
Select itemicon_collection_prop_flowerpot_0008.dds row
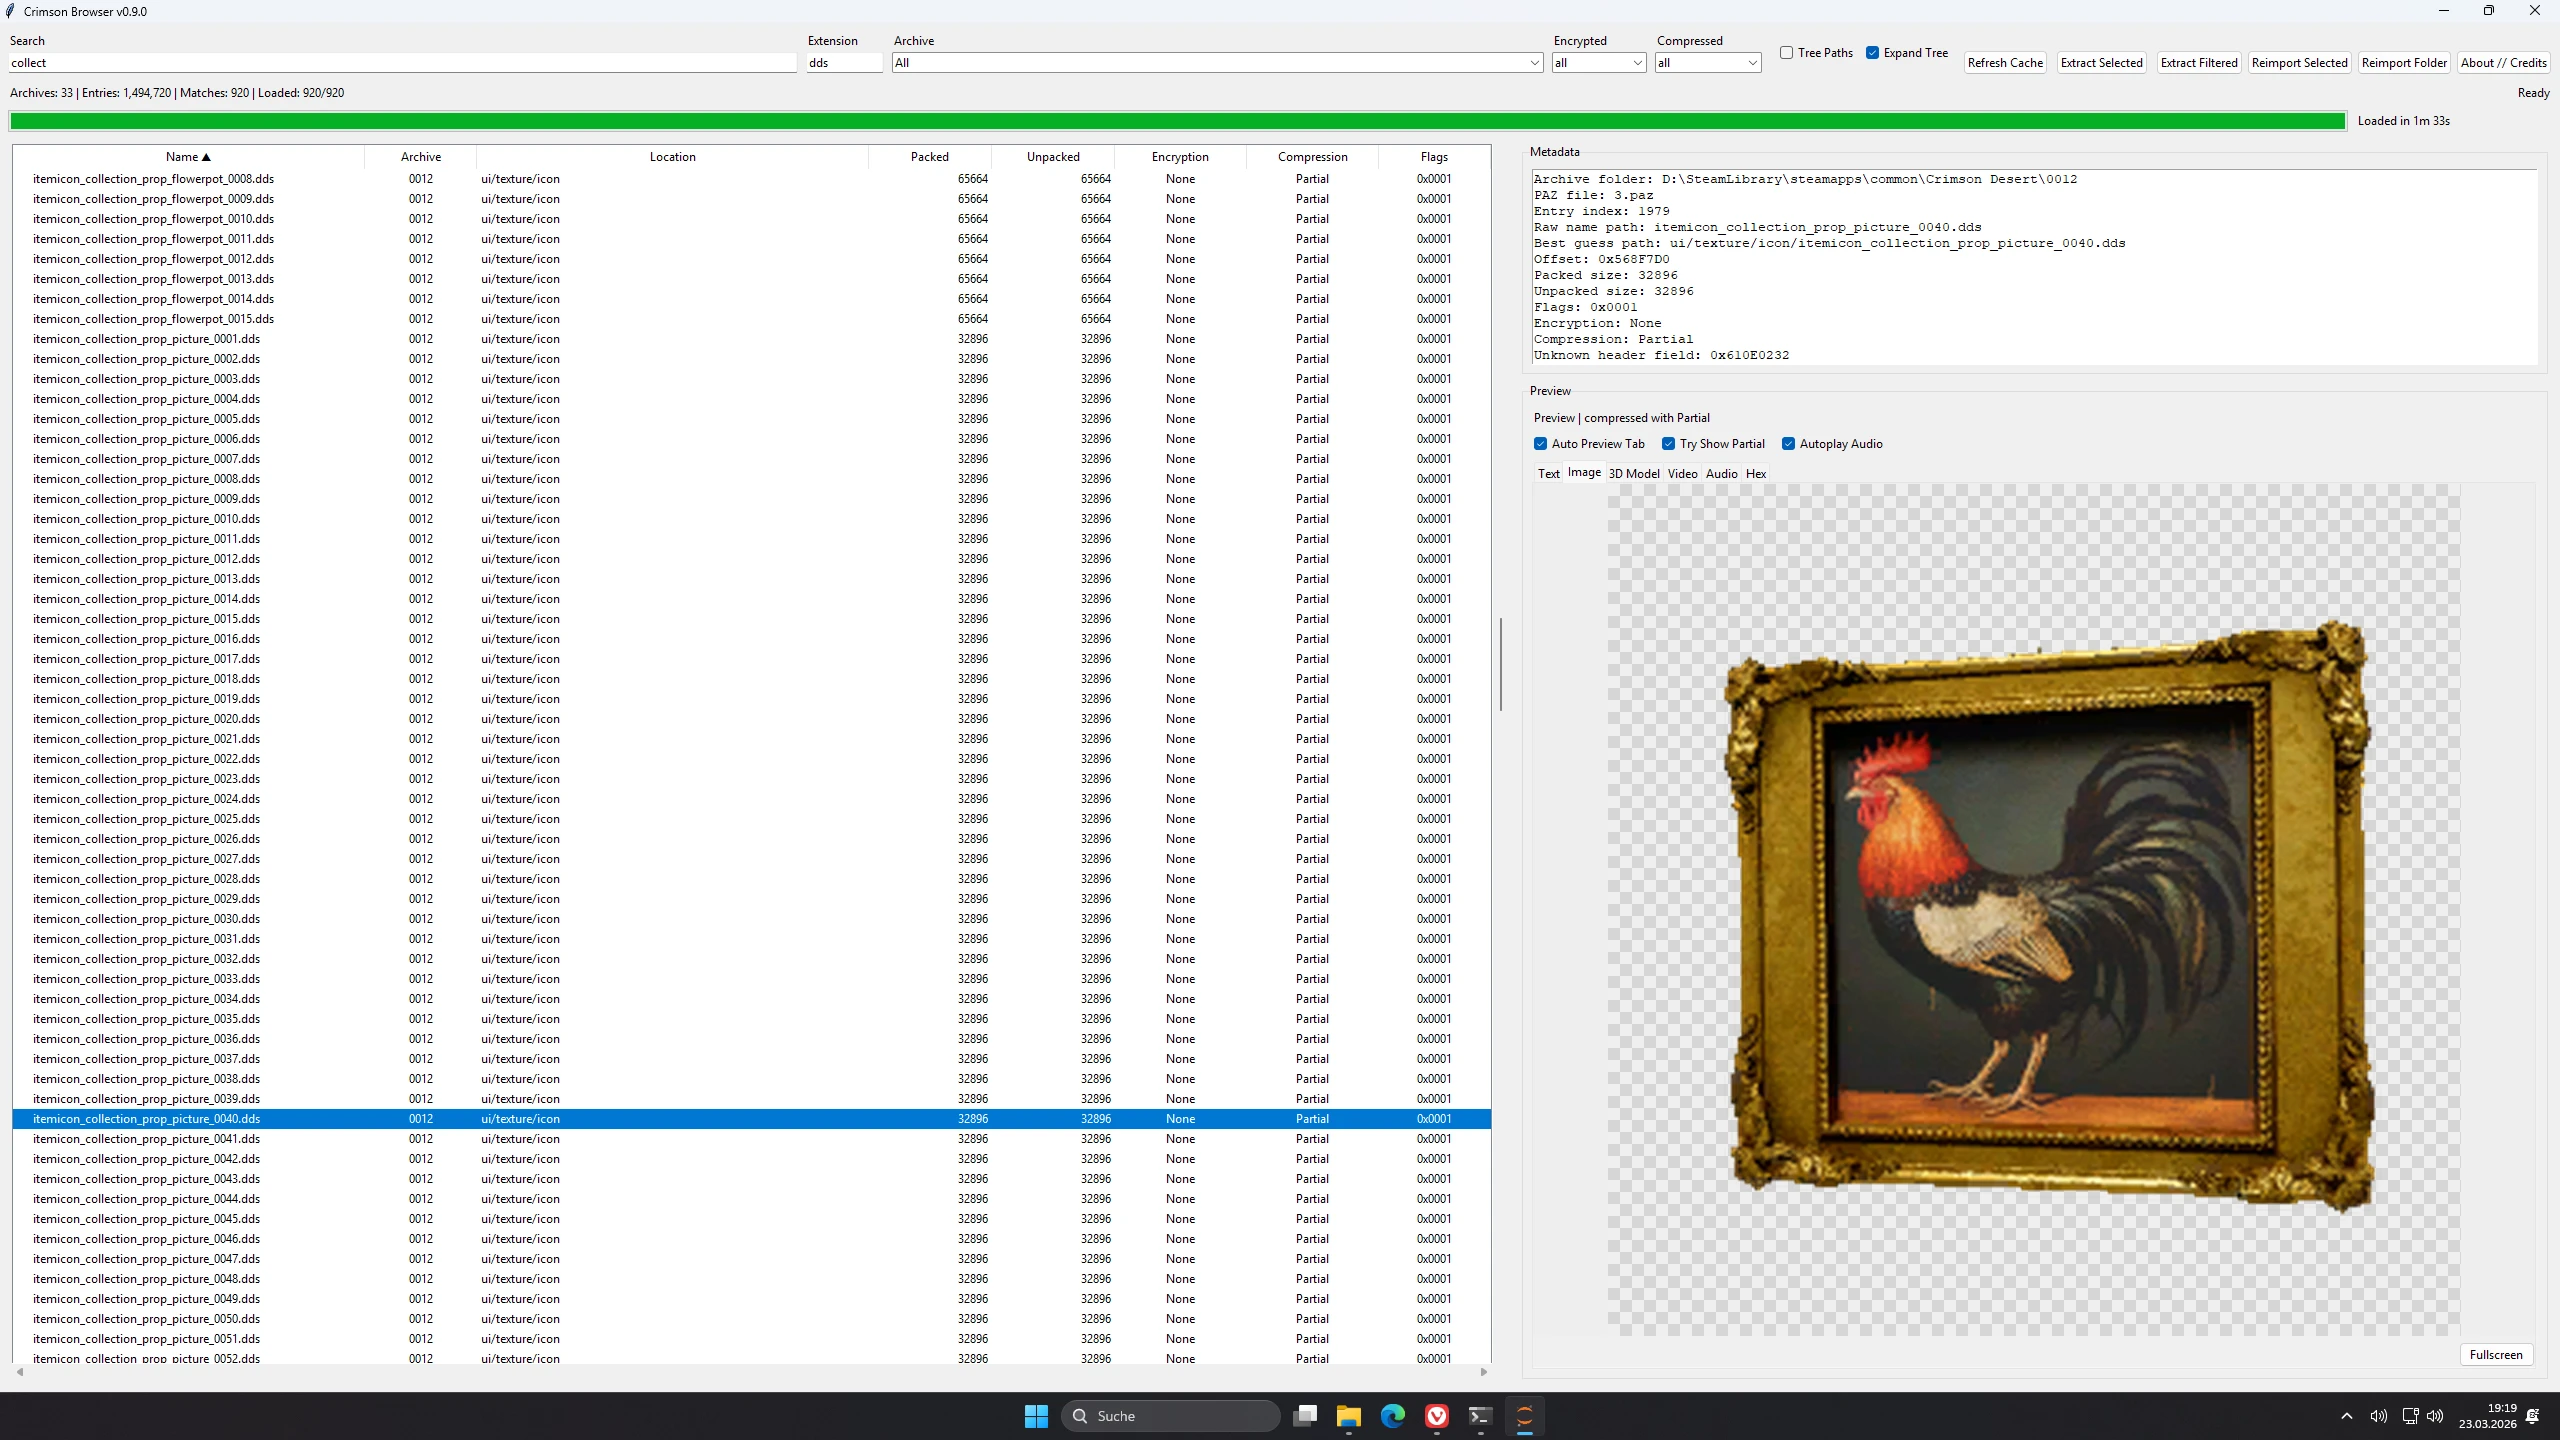click(x=752, y=179)
